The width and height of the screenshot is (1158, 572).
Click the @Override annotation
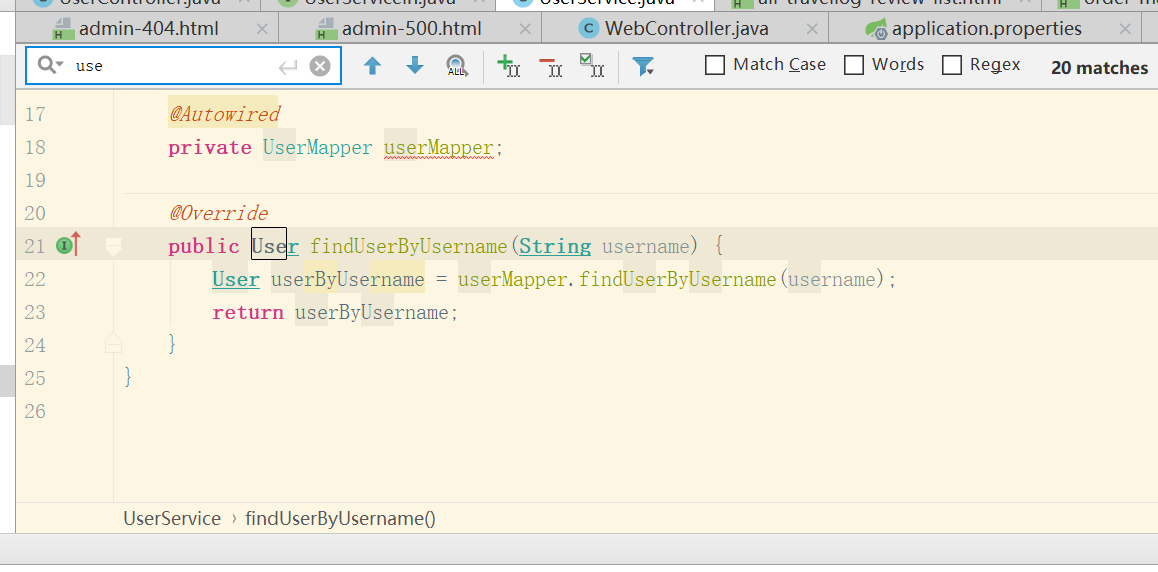click(x=219, y=214)
